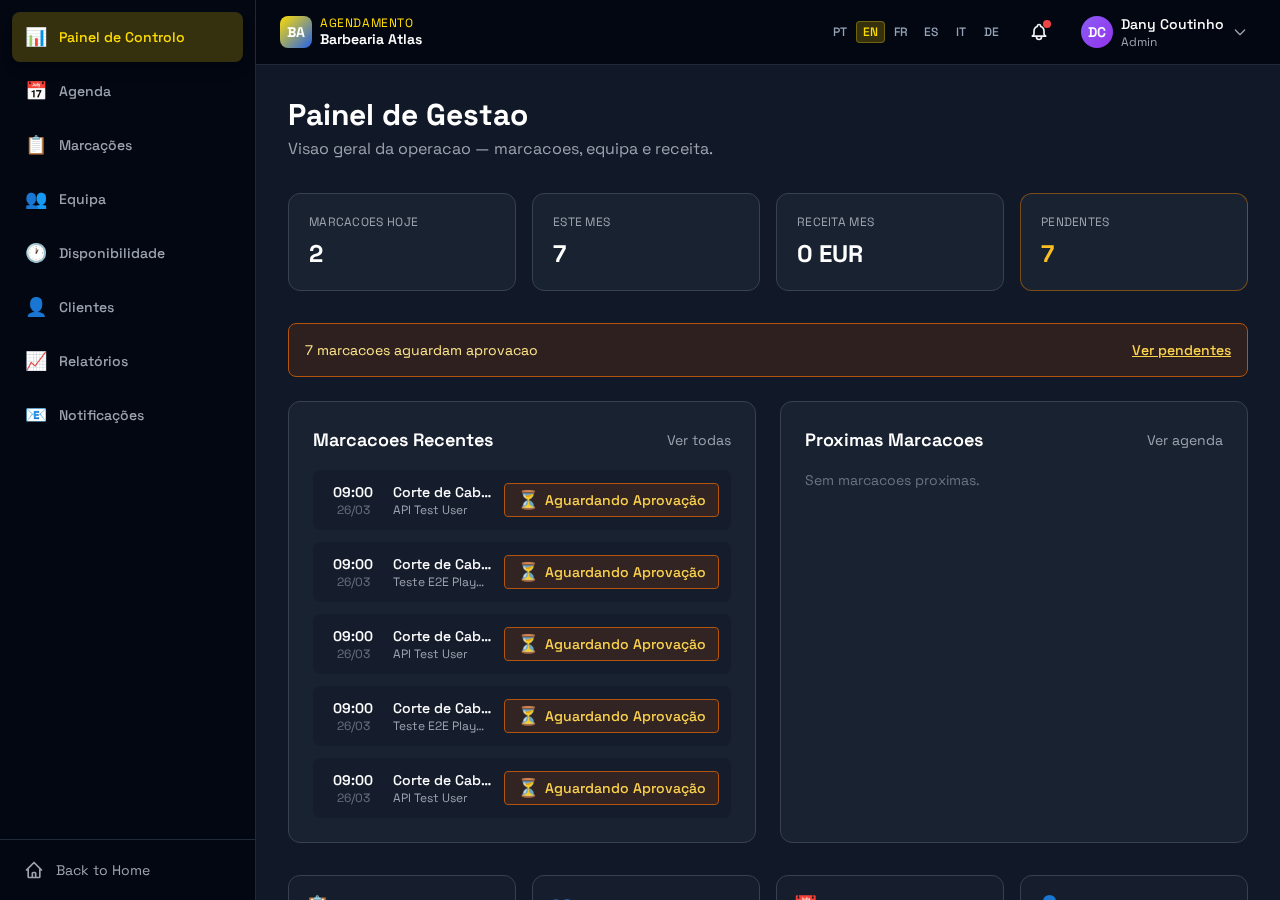Image resolution: width=1280 pixels, height=900 pixels.
Task: Select the first Teste E2E Play... booking row
Action: (522, 572)
